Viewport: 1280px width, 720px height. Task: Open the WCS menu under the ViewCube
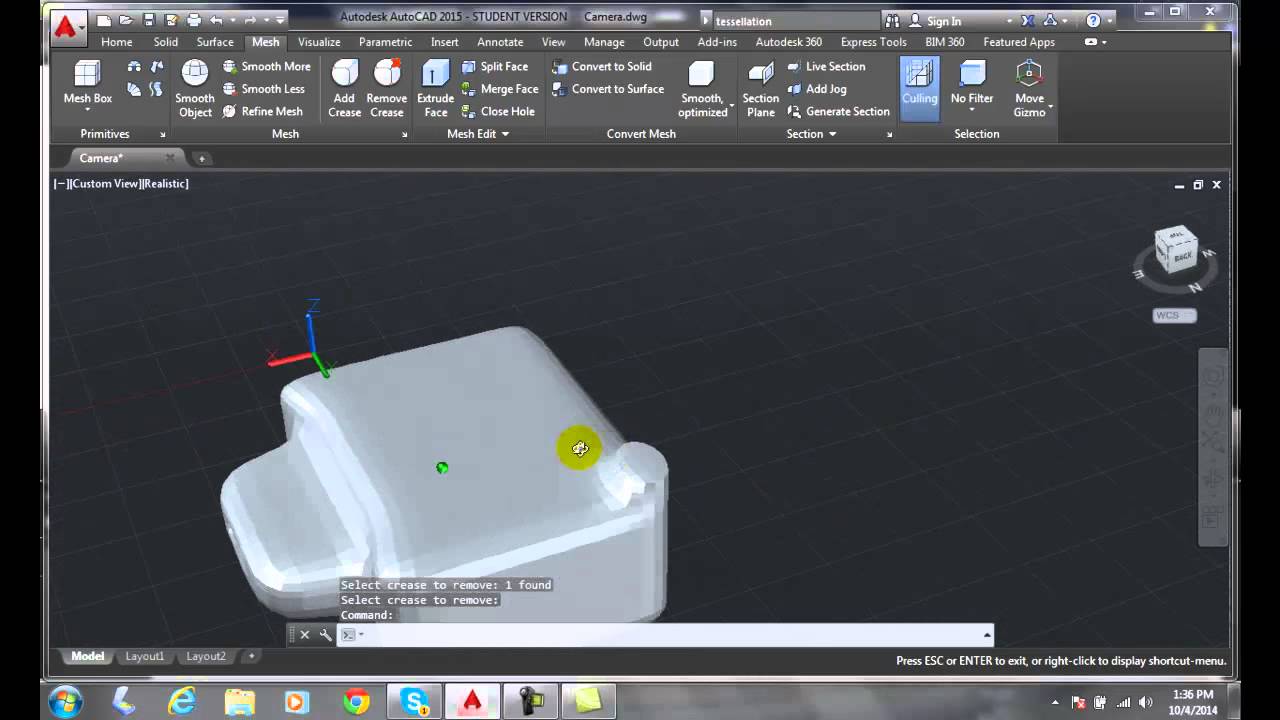1174,315
